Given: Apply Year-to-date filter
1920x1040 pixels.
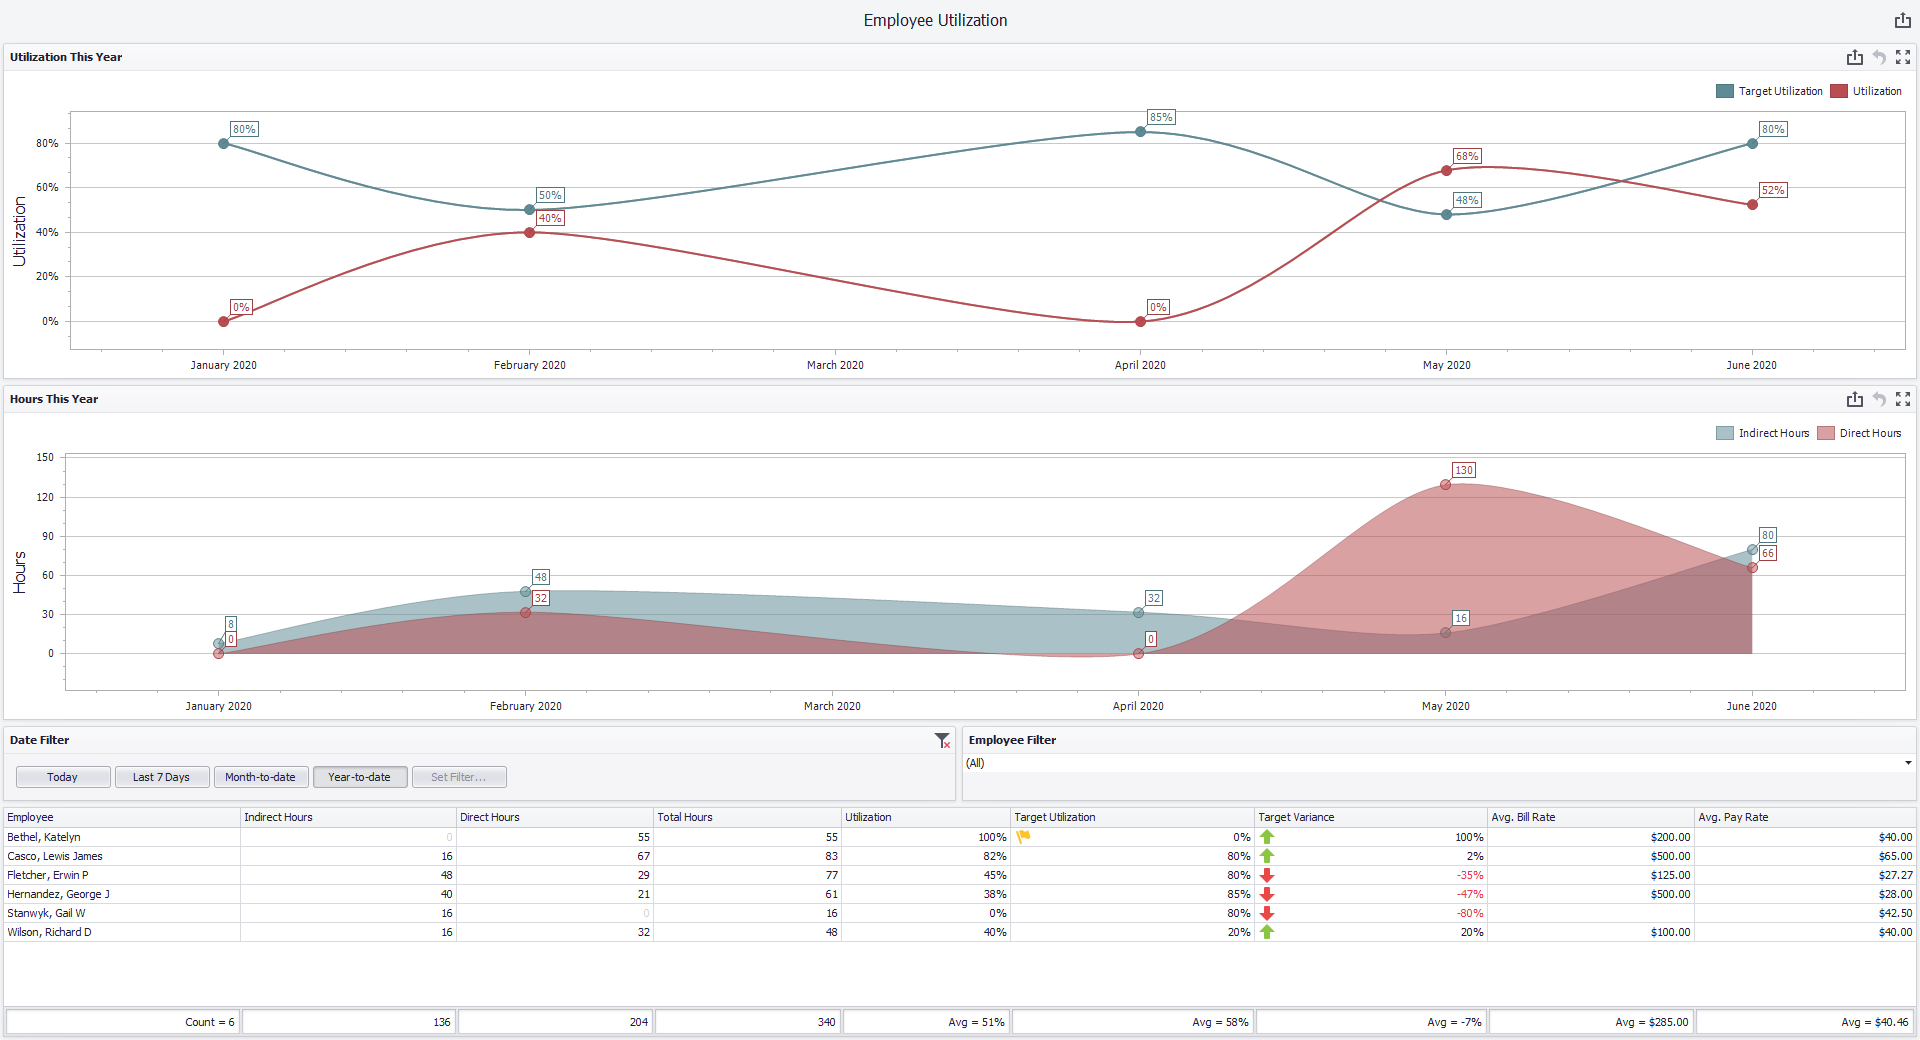Looking at the screenshot, I should (360, 777).
